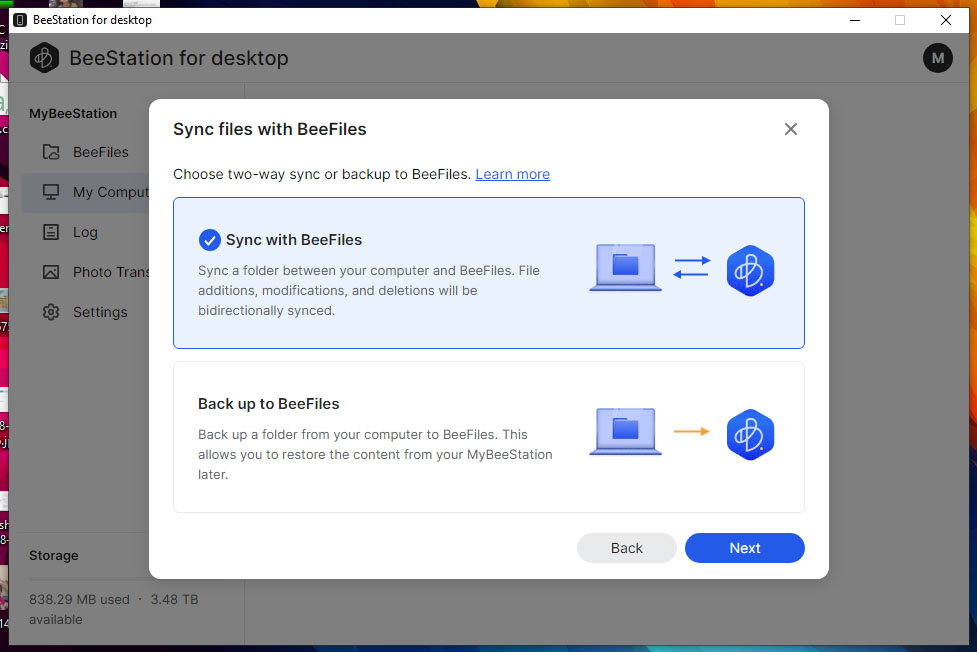Open the Learn more link
The width and height of the screenshot is (977, 652).
pos(512,174)
